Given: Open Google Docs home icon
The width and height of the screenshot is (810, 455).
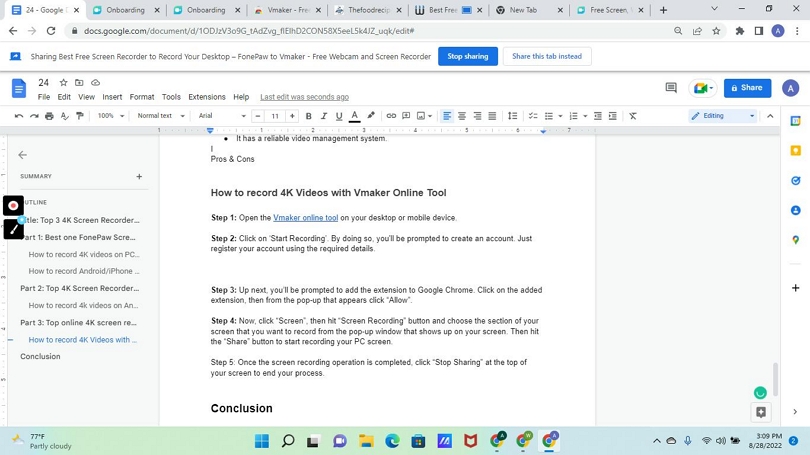Looking at the screenshot, I should [19, 89].
